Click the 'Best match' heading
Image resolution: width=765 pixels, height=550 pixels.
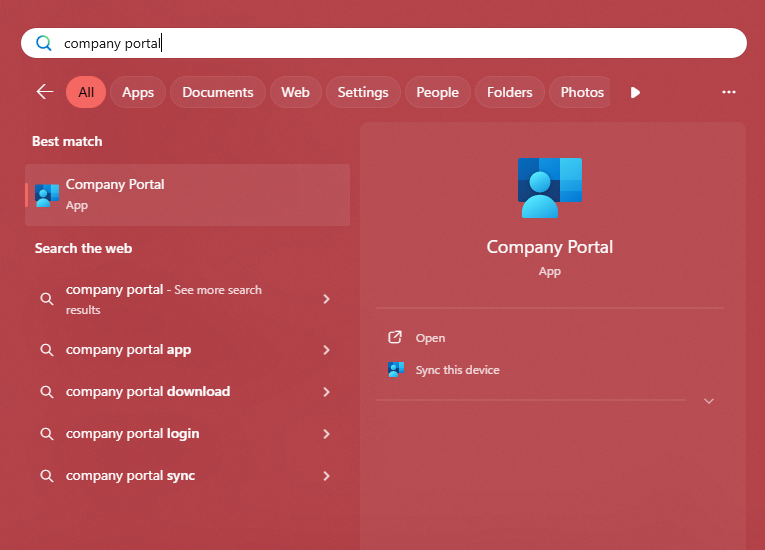coord(67,141)
